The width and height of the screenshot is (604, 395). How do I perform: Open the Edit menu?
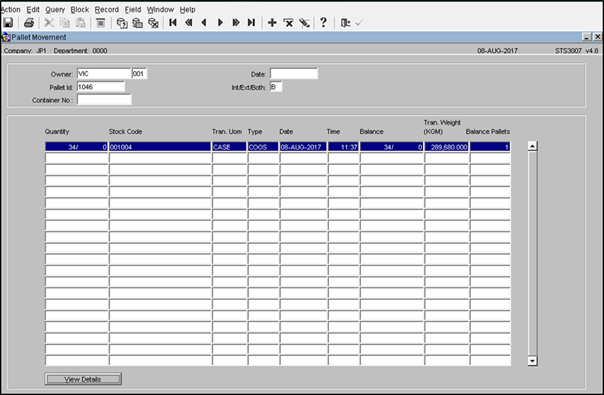tap(33, 9)
